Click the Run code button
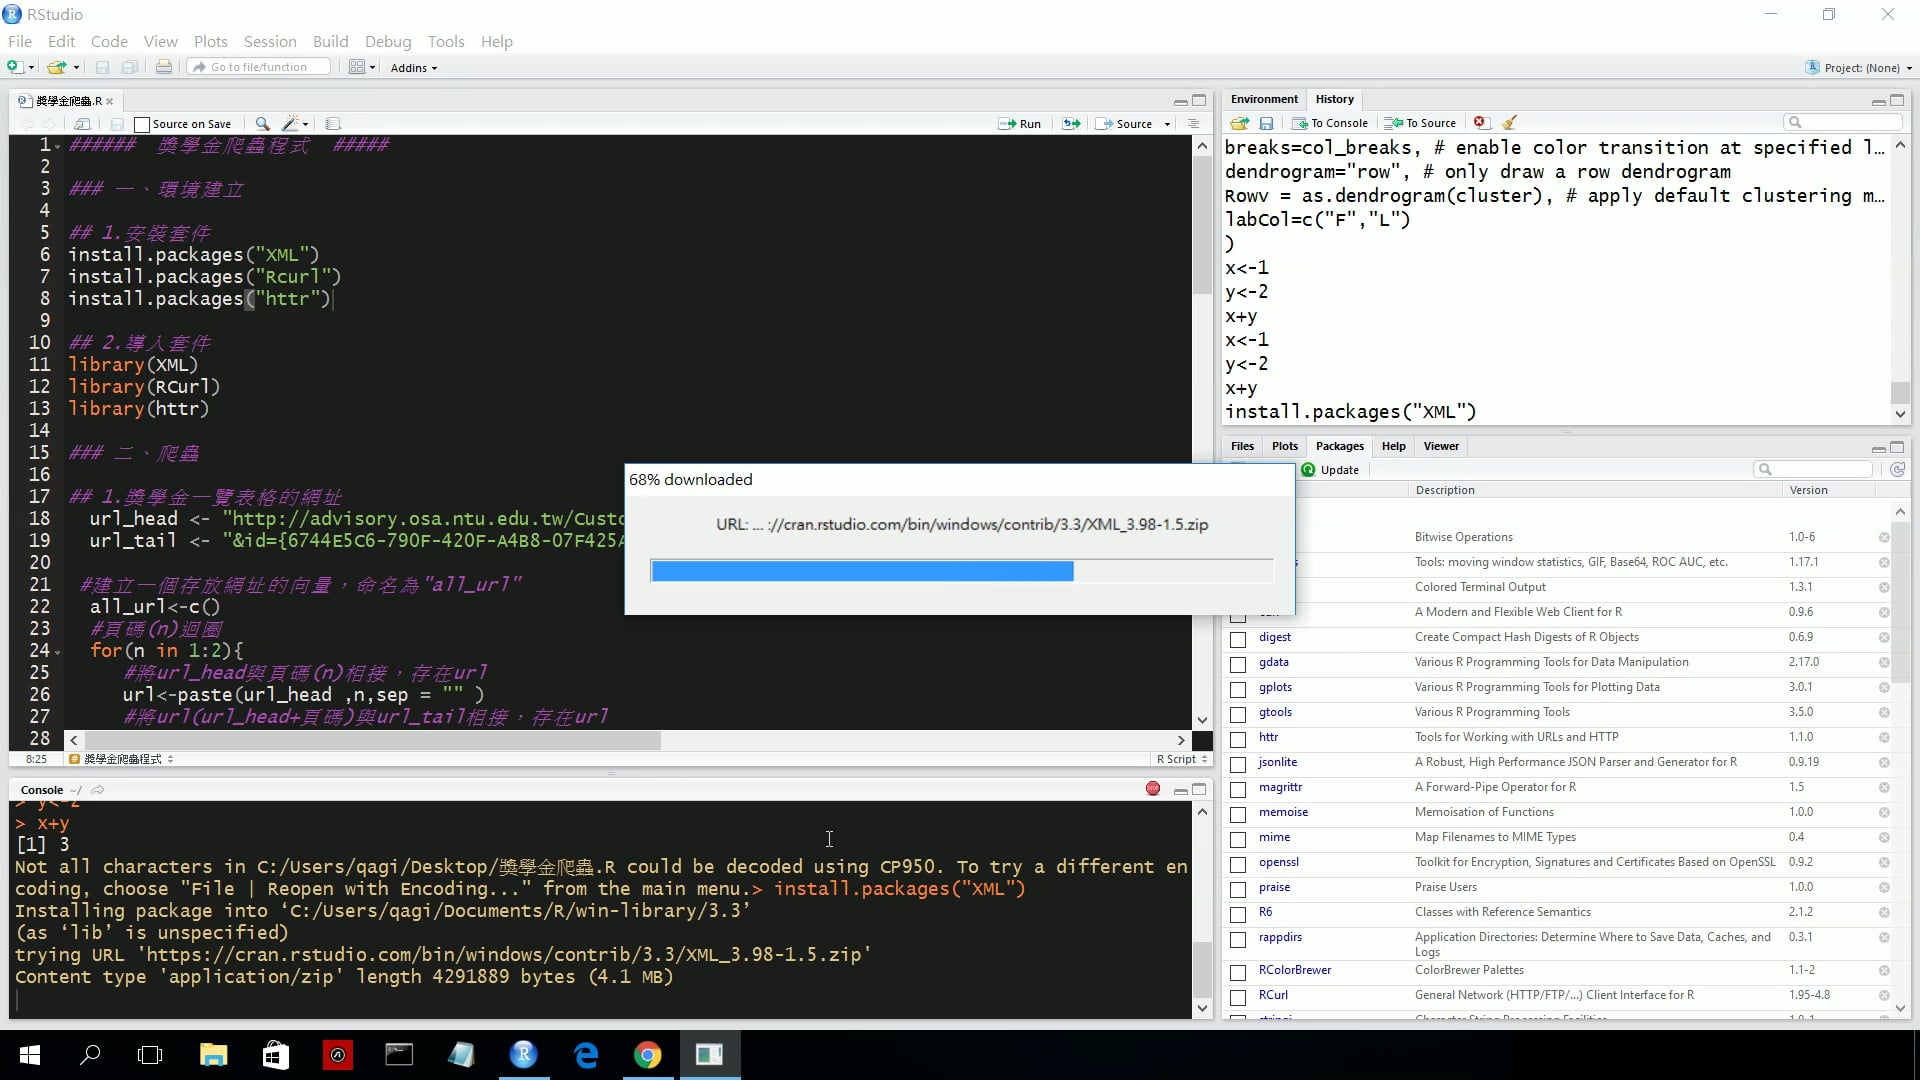1920x1080 pixels. [x=1019, y=124]
